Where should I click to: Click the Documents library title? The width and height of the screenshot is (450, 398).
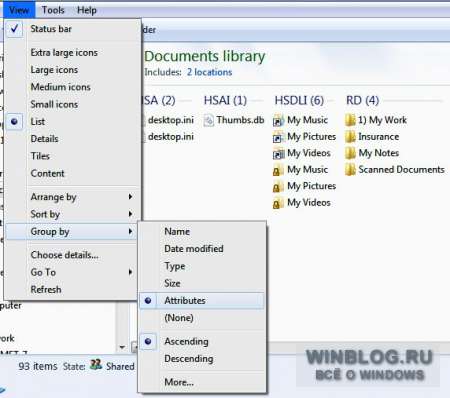click(205, 56)
